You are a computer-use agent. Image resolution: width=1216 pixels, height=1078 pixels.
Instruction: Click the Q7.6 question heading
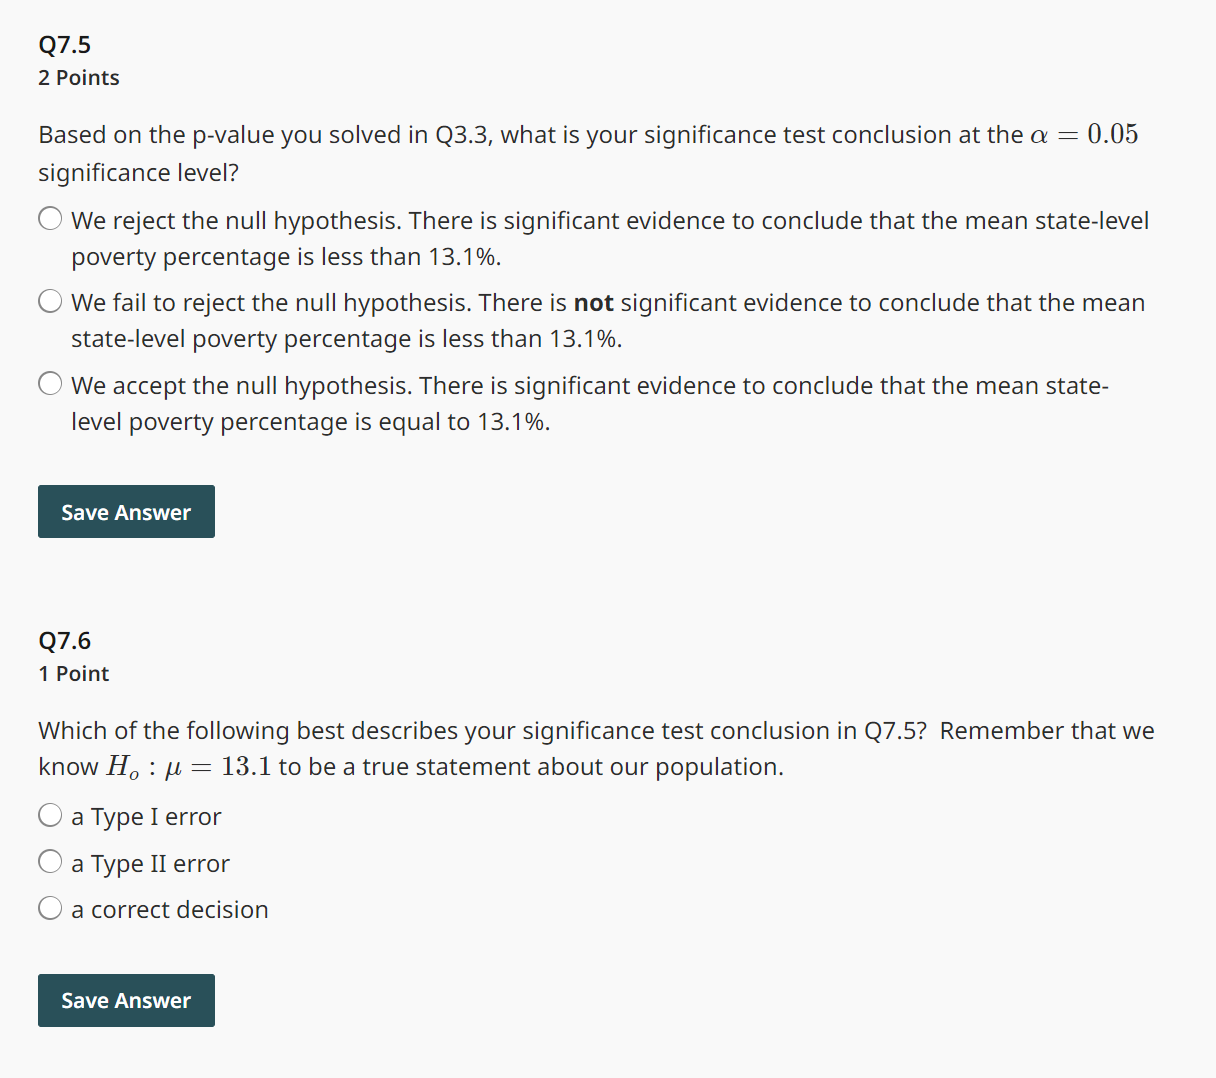pos(65,641)
